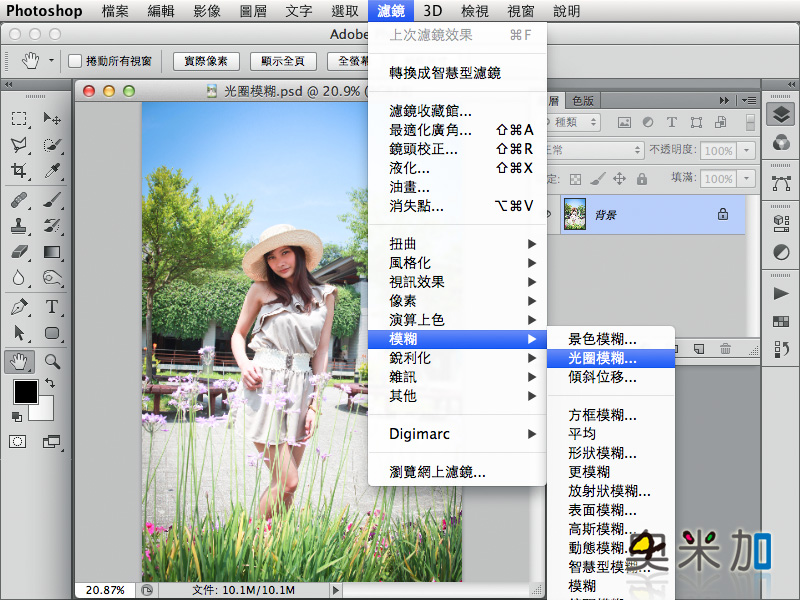The height and width of the screenshot is (600, 800).
Task: Select the Polygonal Lasso tool
Action: pos(19,145)
